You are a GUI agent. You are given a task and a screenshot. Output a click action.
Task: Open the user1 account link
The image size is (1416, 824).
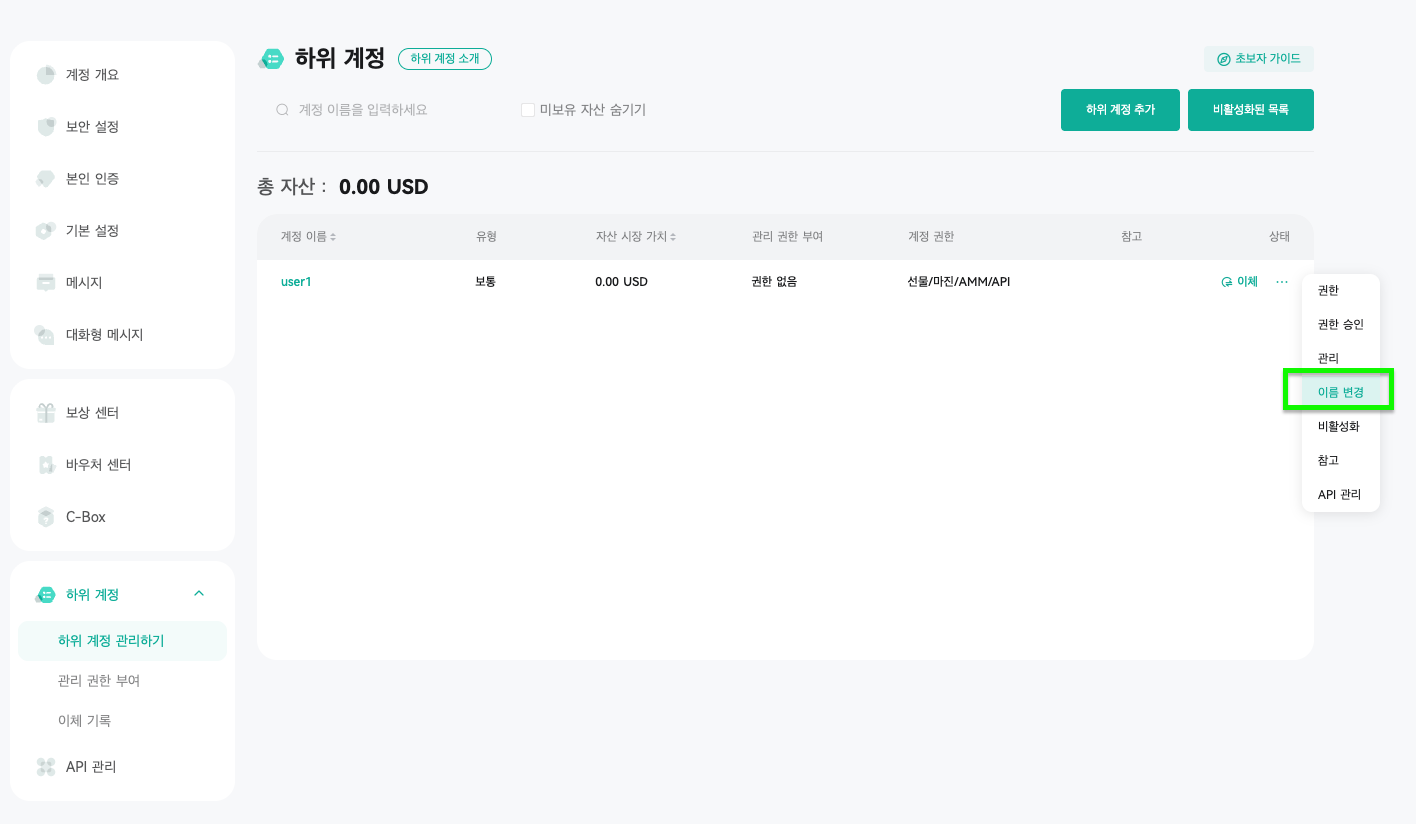coord(296,282)
